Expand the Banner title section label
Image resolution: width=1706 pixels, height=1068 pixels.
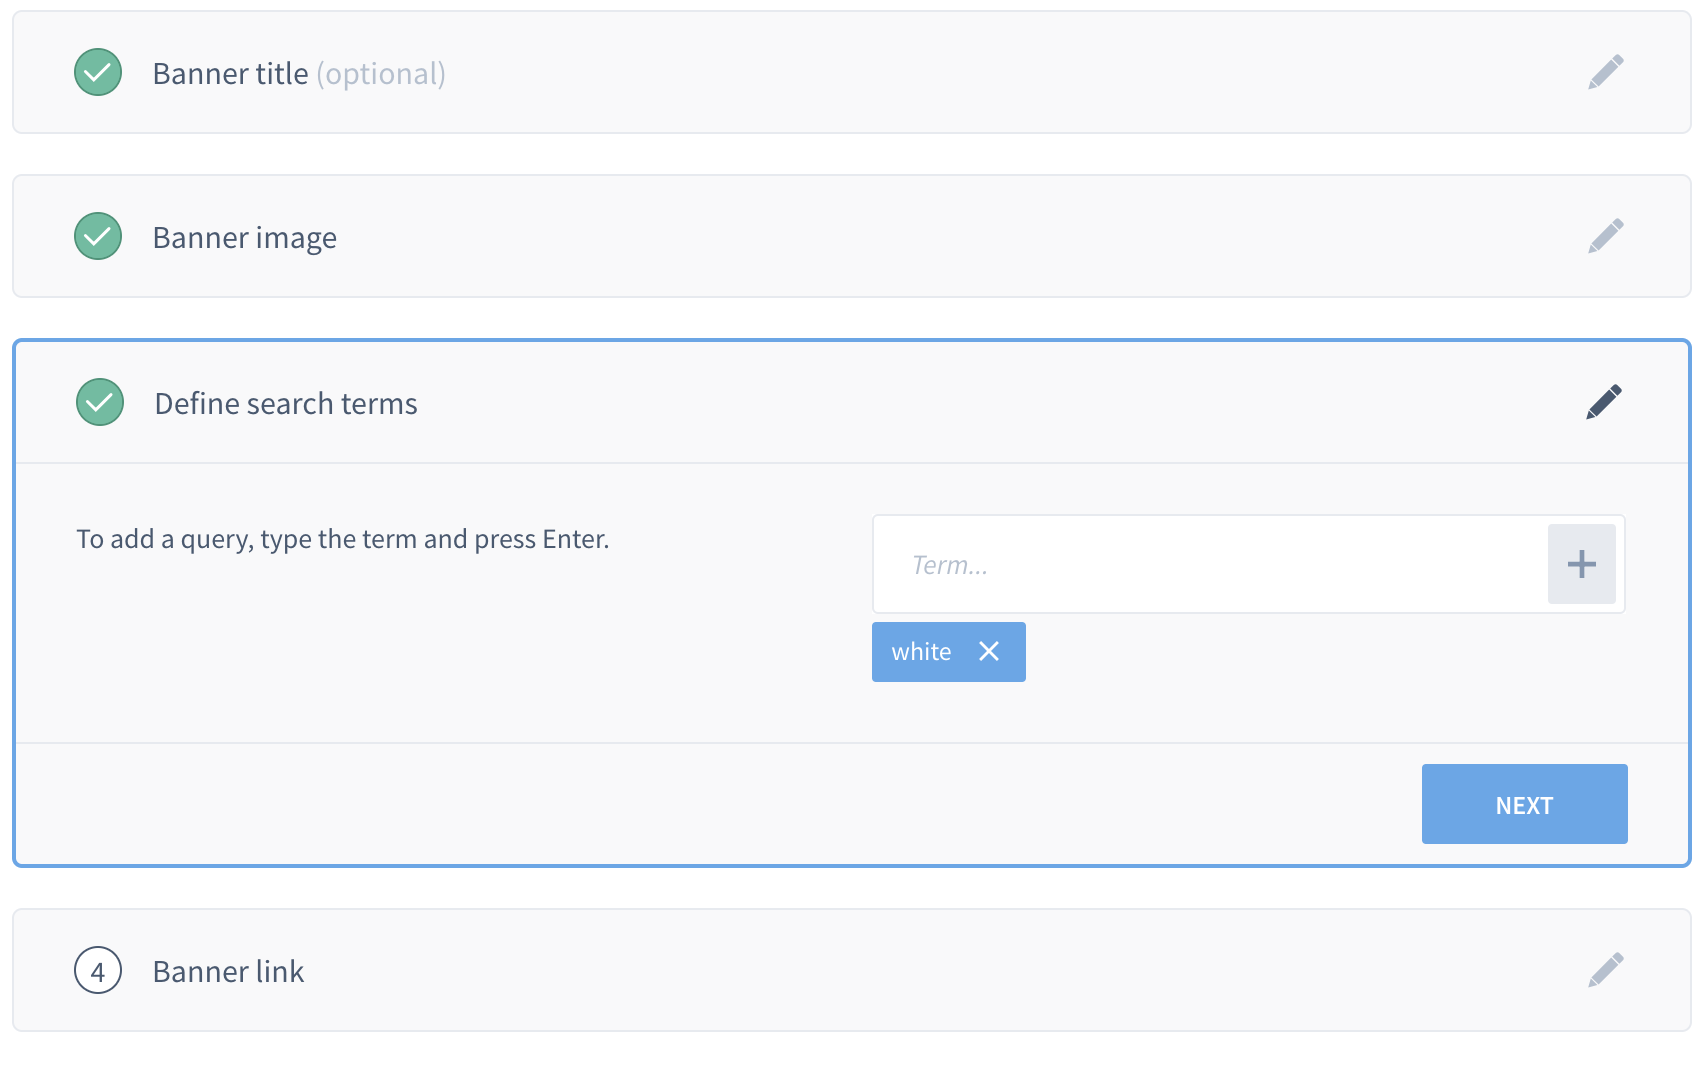tap(230, 74)
